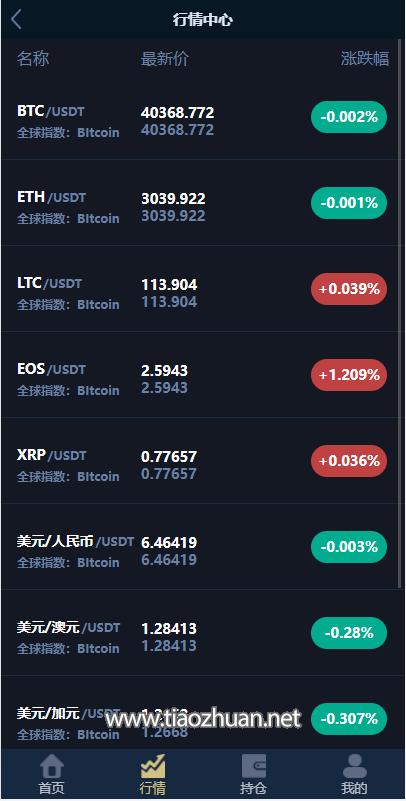Open the 我的 profile icon
Image resolution: width=406 pixels, height=801 pixels.
(354, 774)
